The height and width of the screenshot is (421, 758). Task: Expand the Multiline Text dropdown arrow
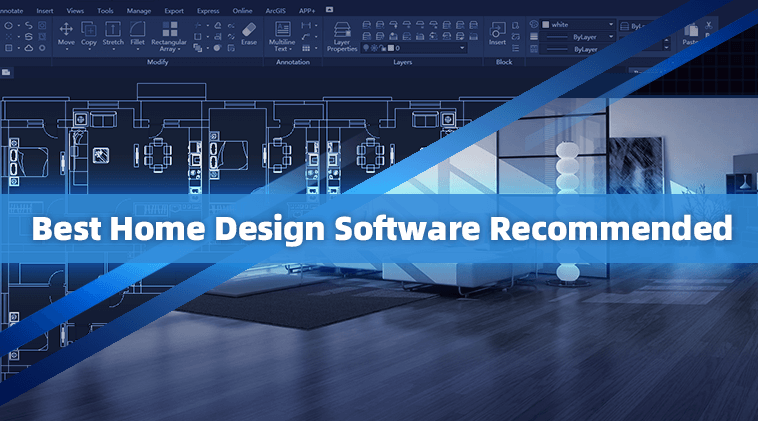pos(291,49)
